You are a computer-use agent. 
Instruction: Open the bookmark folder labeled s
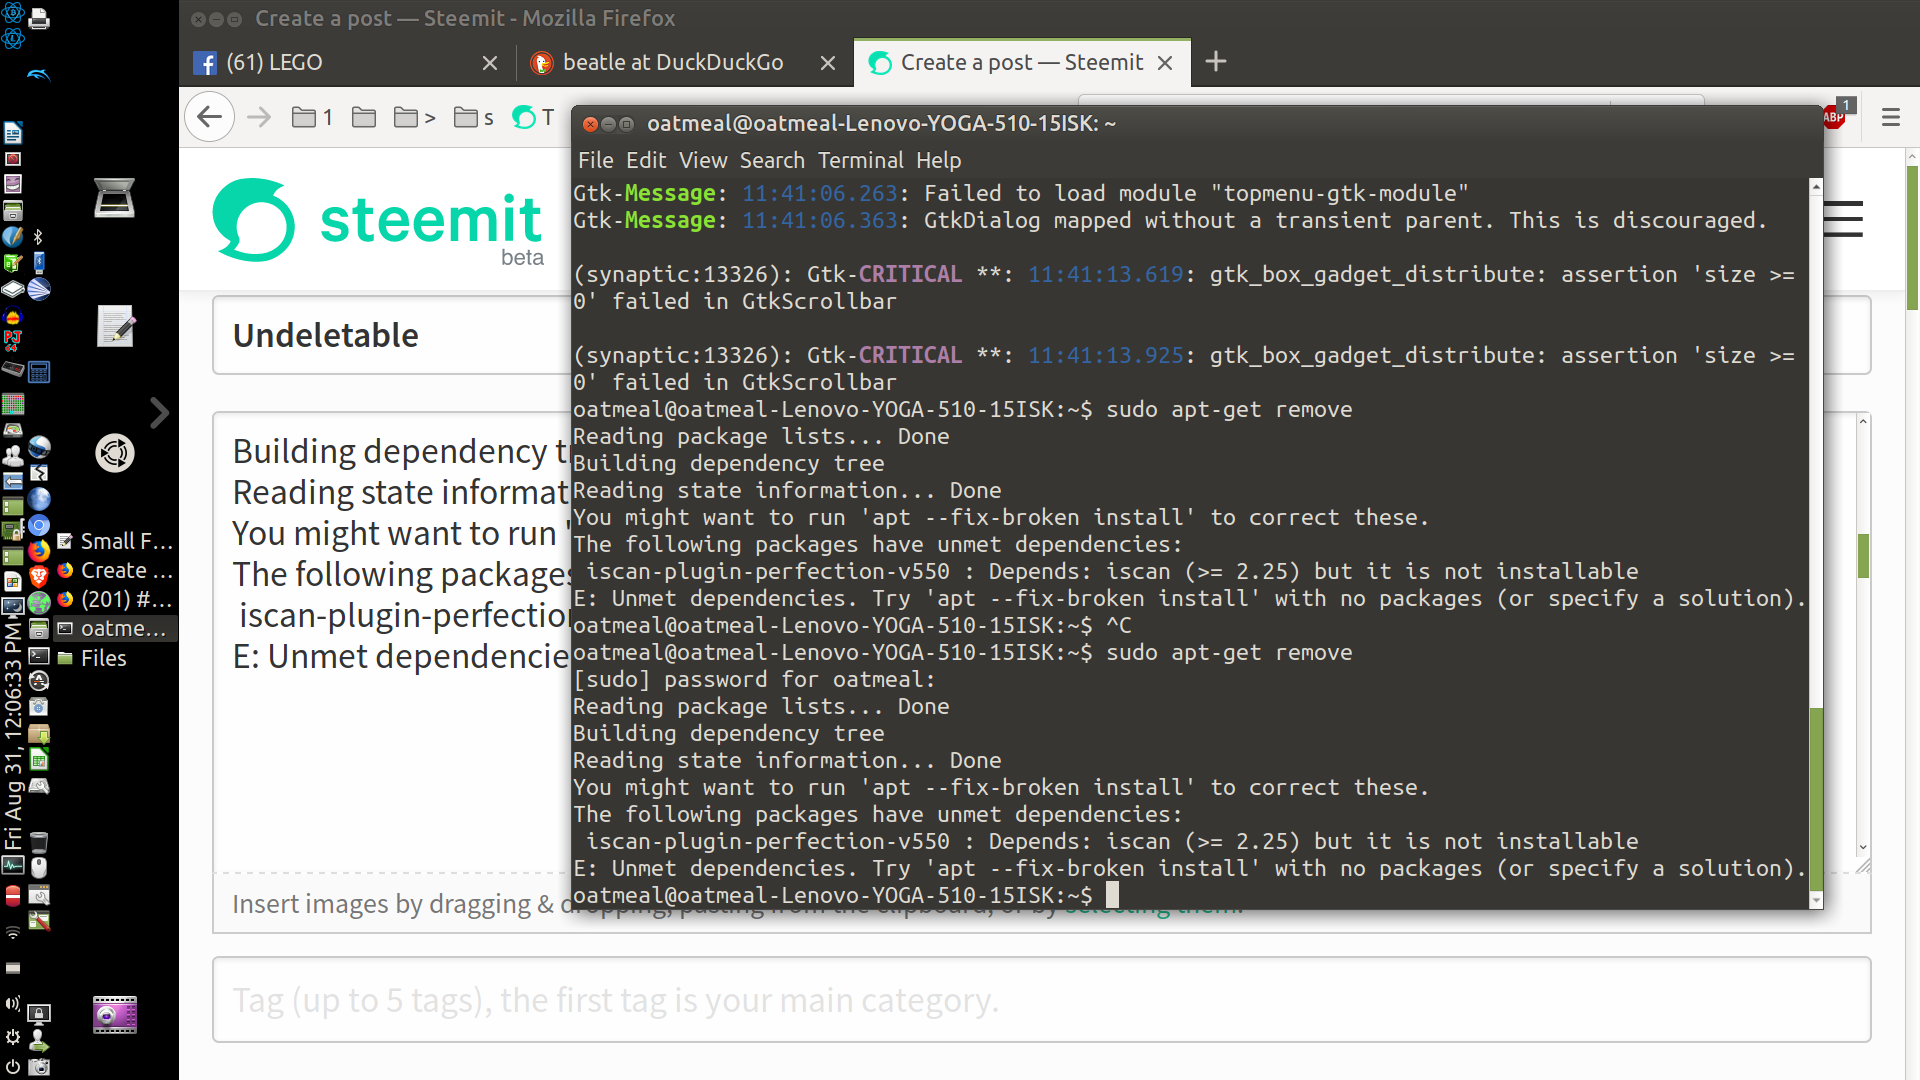coord(474,117)
